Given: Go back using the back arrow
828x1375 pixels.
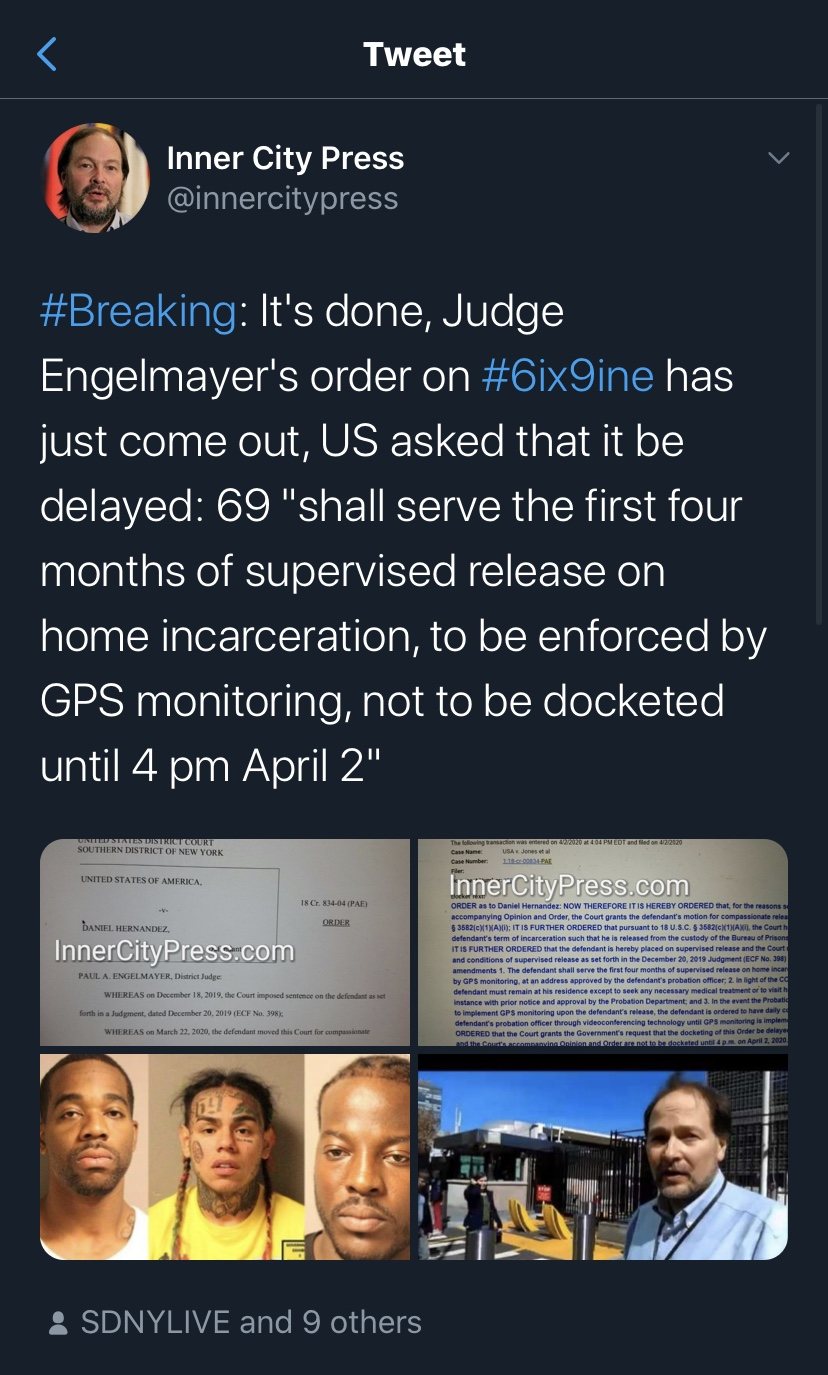Looking at the screenshot, I should (x=47, y=54).
